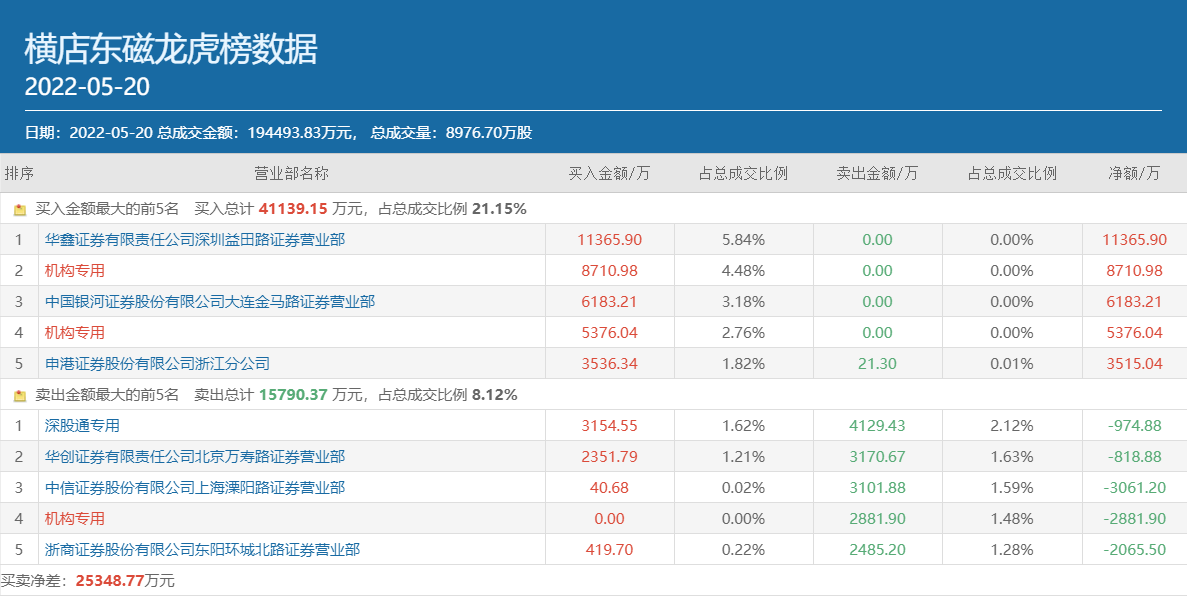Click the 卖出金额/万 column header
This screenshot has width=1187, height=597.
click(x=877, y=173)
